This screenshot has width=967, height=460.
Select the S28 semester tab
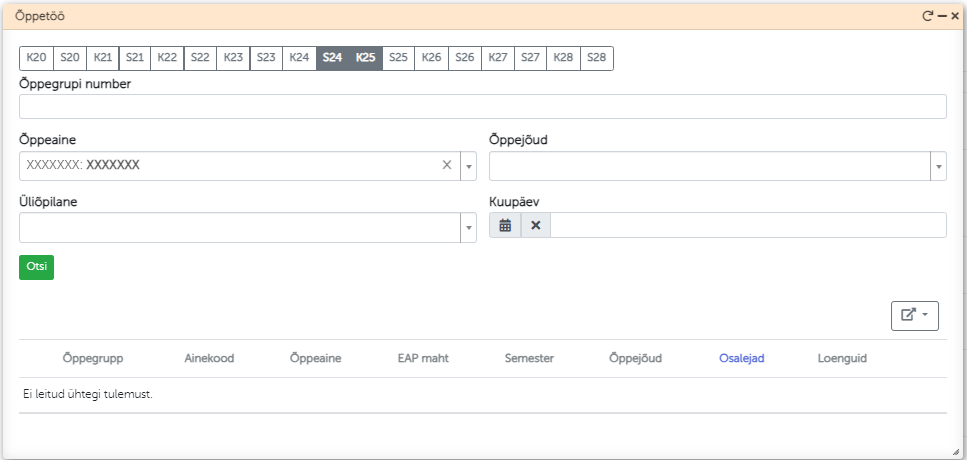[x=596, y=58]
